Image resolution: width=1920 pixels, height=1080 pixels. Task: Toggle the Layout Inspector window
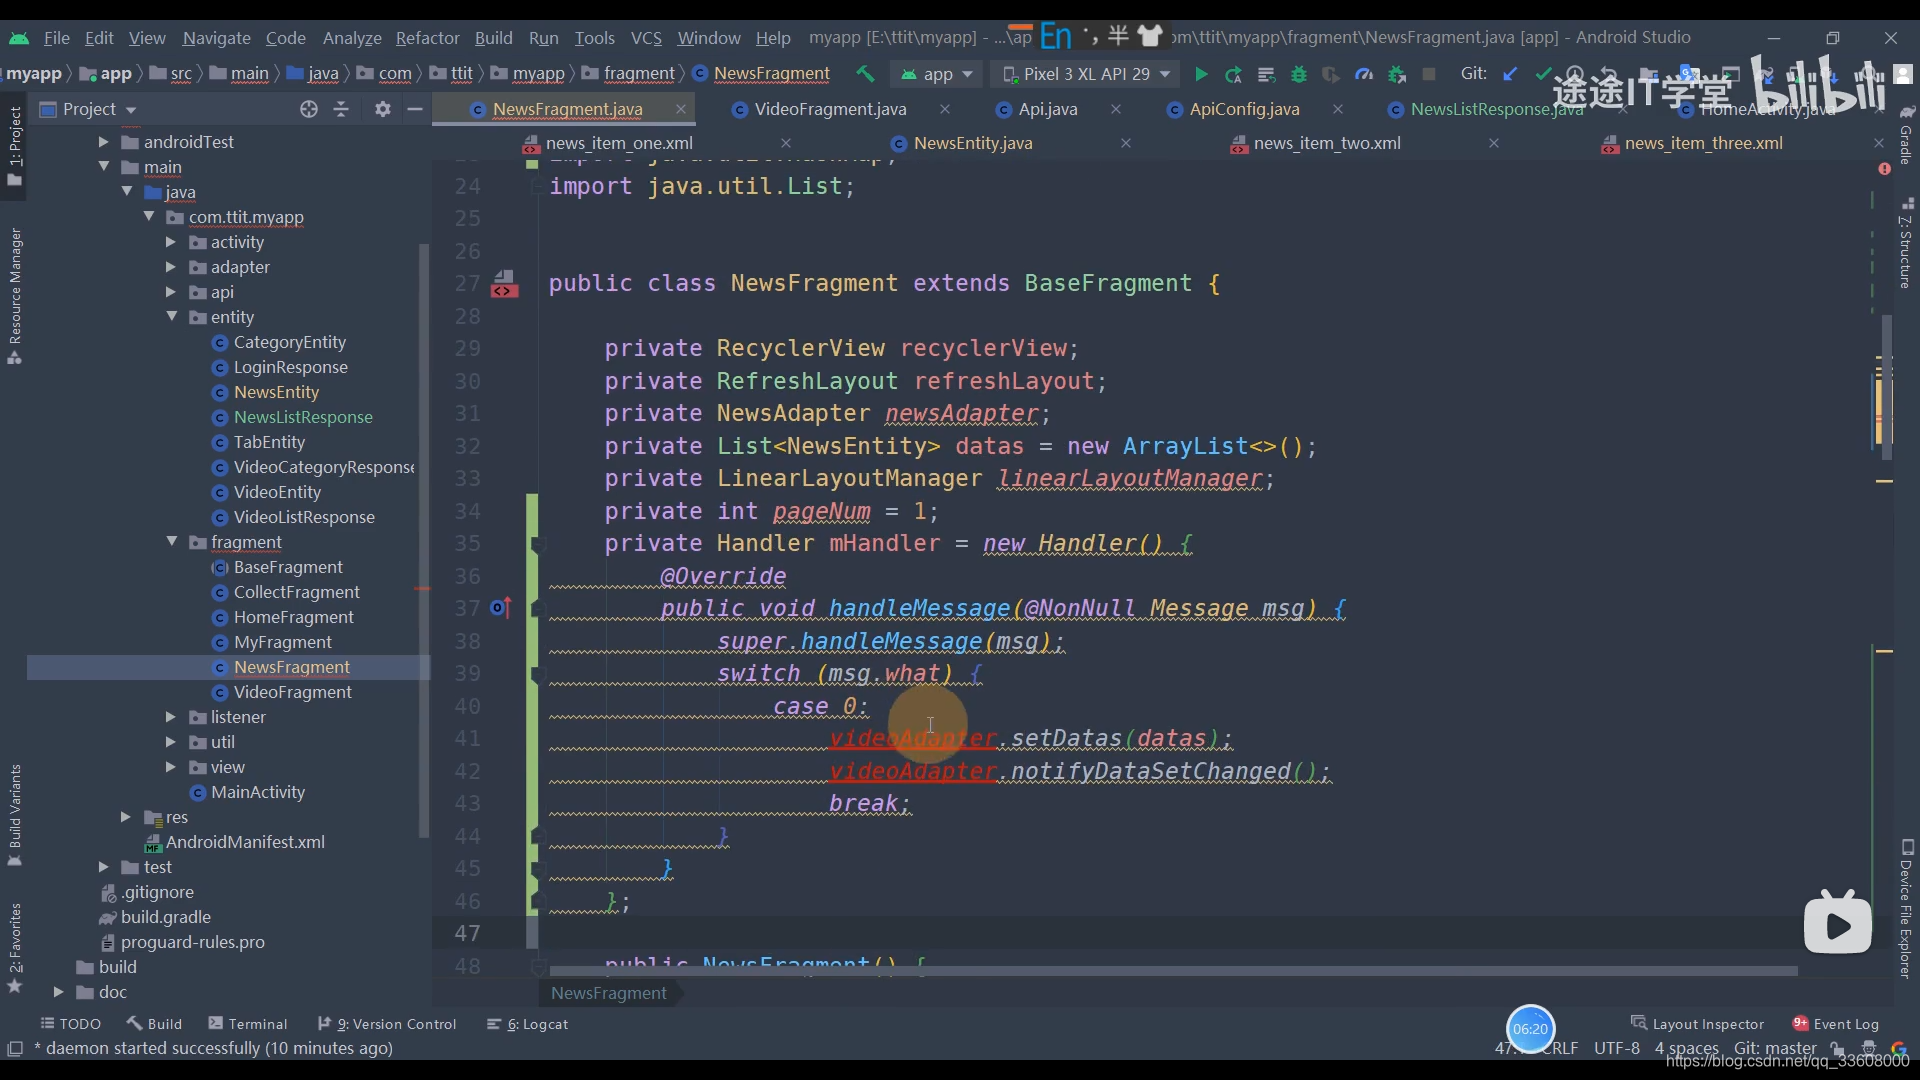point(1697,1024)
